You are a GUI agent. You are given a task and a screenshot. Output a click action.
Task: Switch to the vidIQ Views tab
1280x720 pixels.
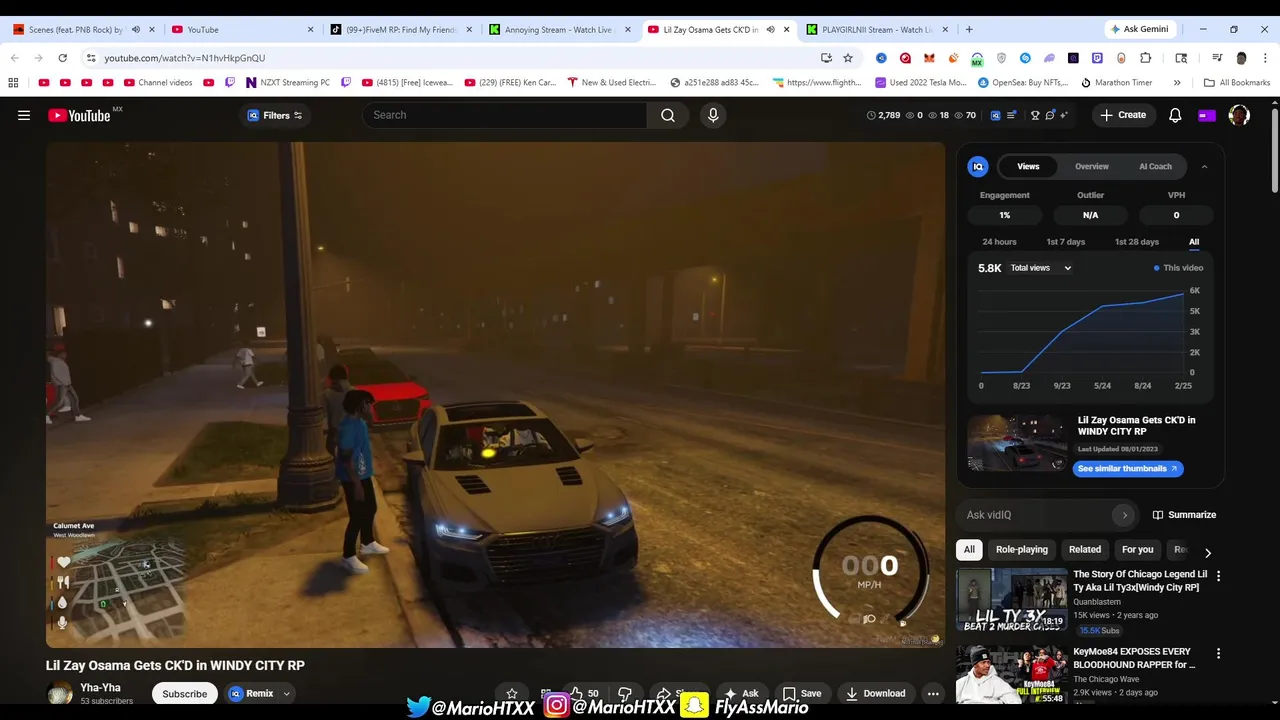1028,167
